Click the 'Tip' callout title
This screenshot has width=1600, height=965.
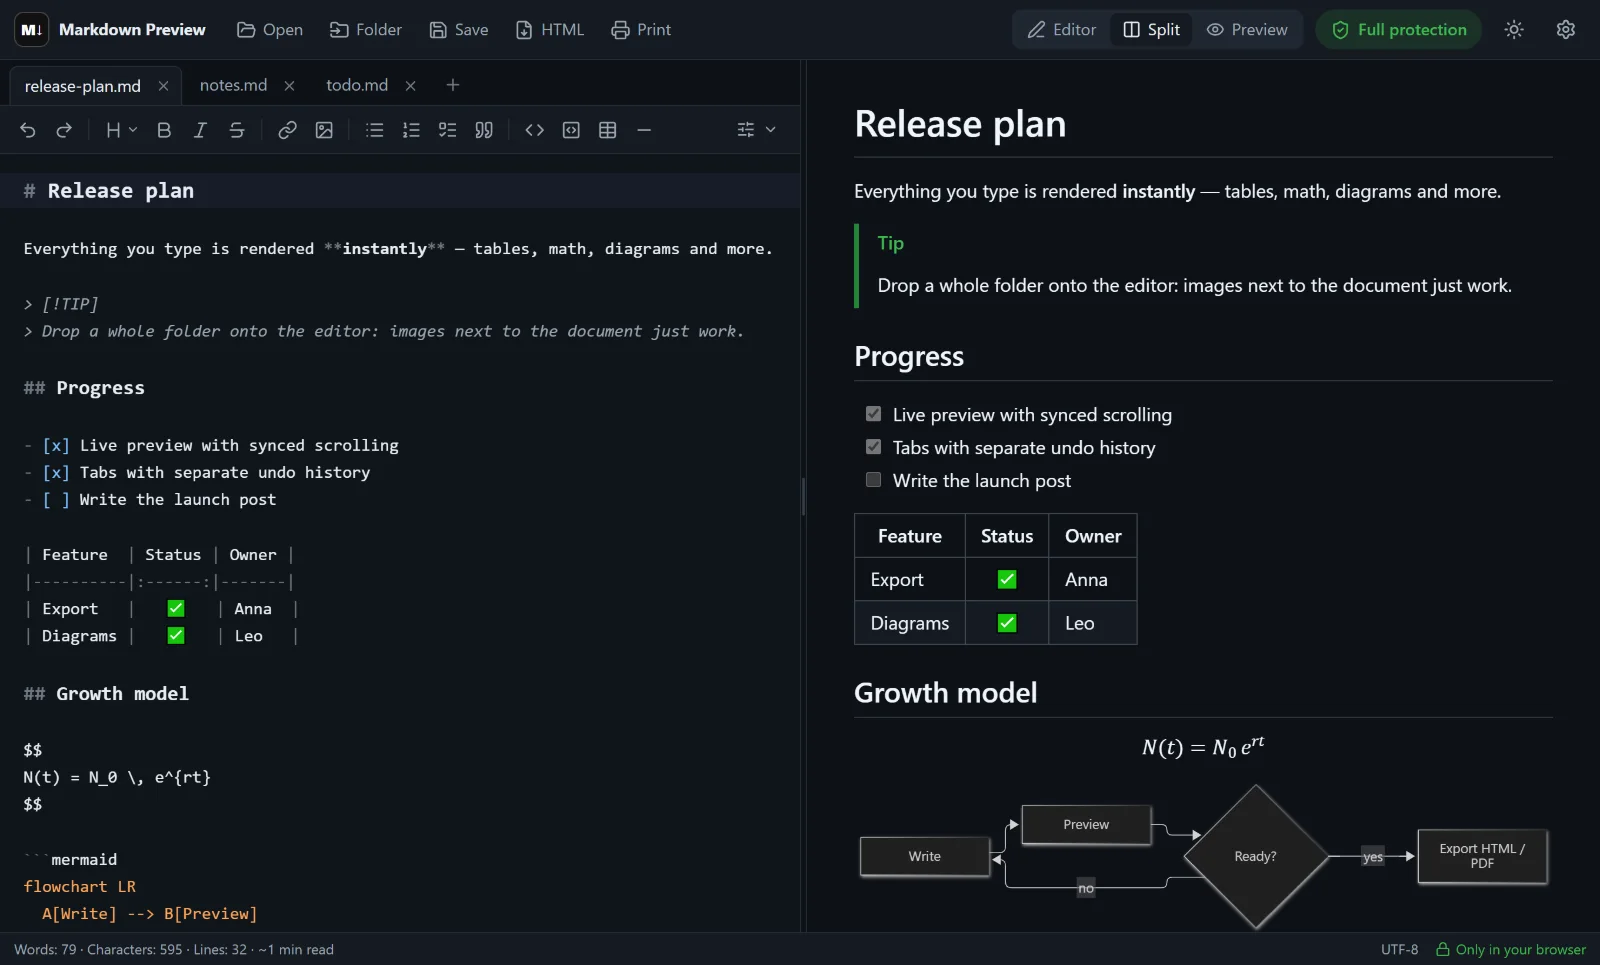[x=890, y=243]
